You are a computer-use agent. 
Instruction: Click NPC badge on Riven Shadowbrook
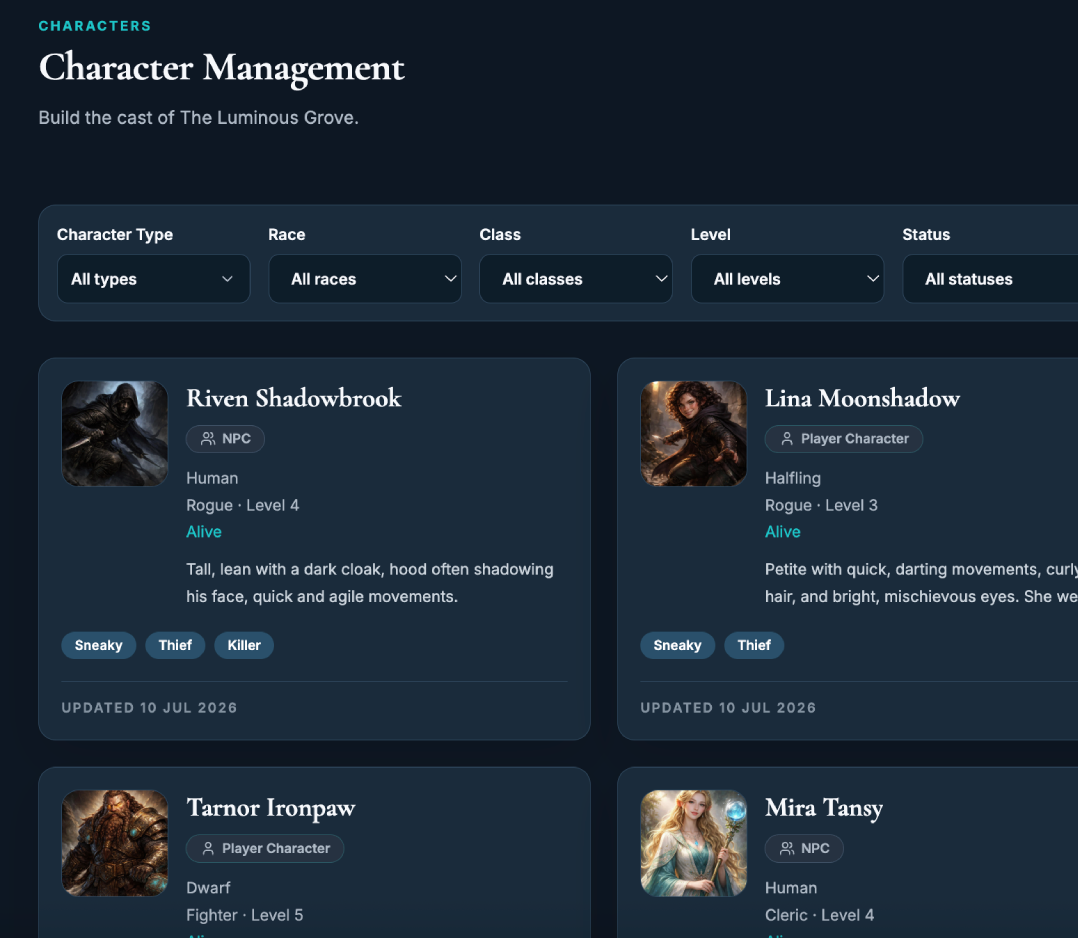pyautogui.click(x=226, y=439)
